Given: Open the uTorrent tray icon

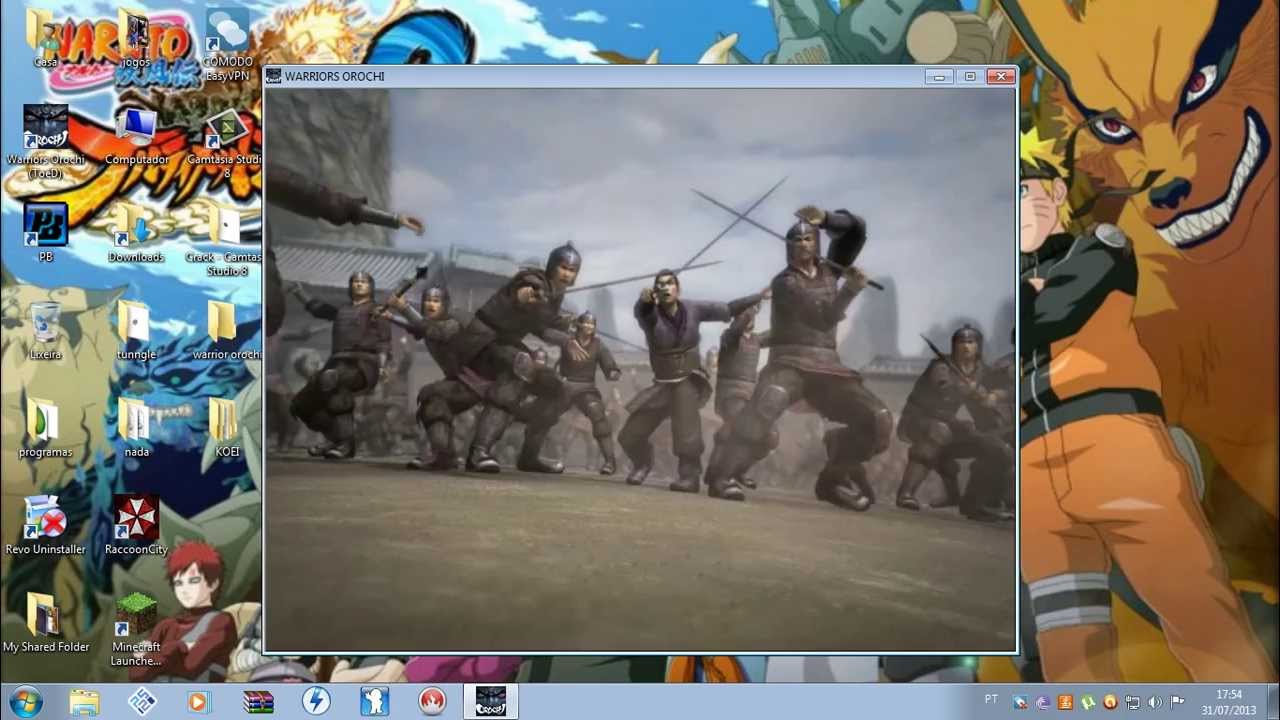Looking at the screenshot, I should click(x=1088, y=702).
